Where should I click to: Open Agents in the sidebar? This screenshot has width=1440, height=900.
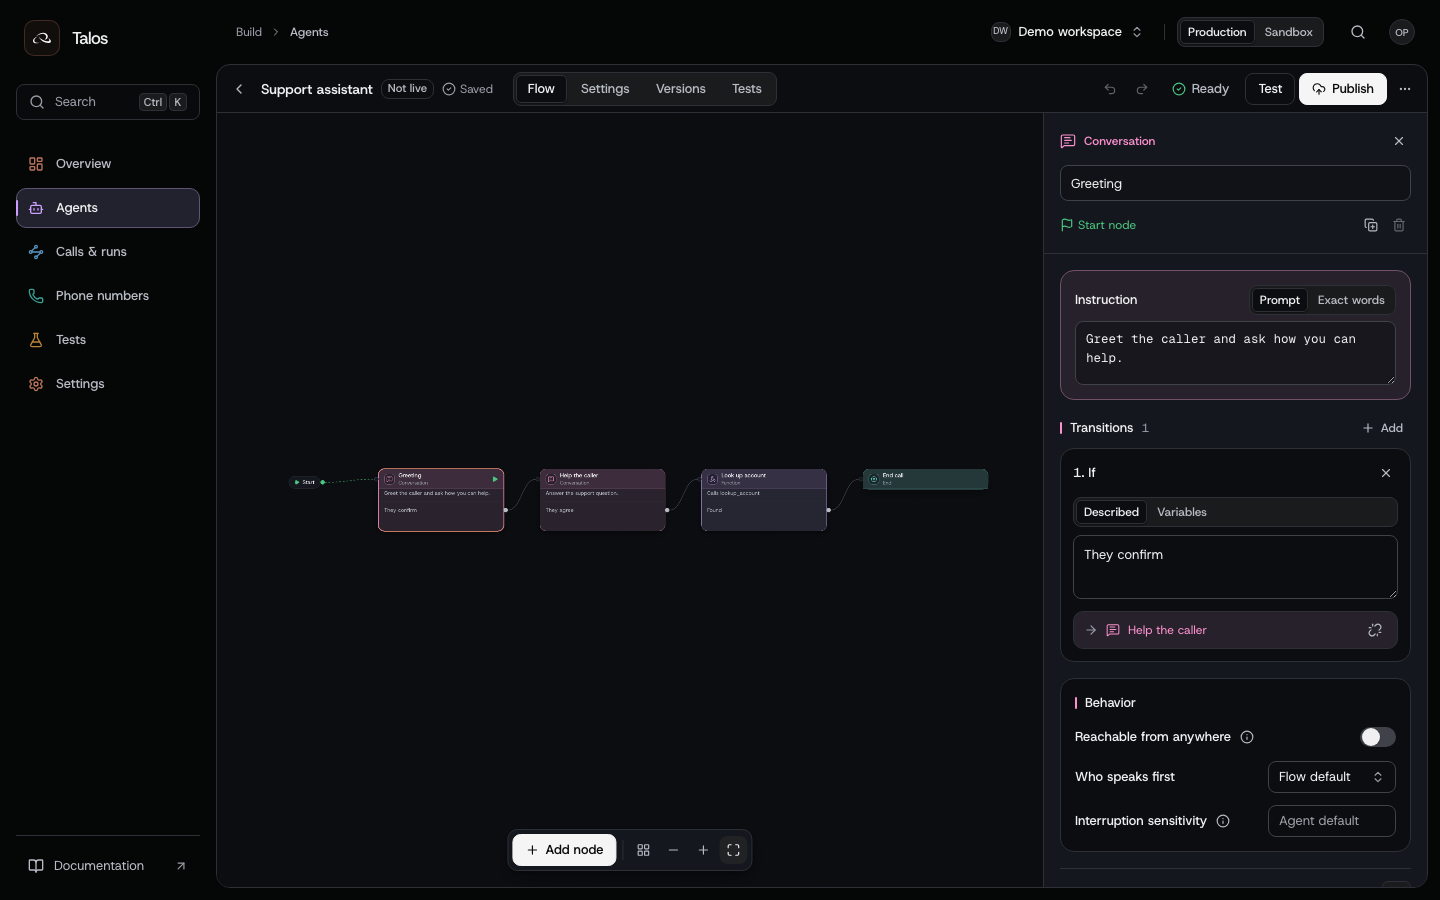pyautogui.click(x=108, y=208)
